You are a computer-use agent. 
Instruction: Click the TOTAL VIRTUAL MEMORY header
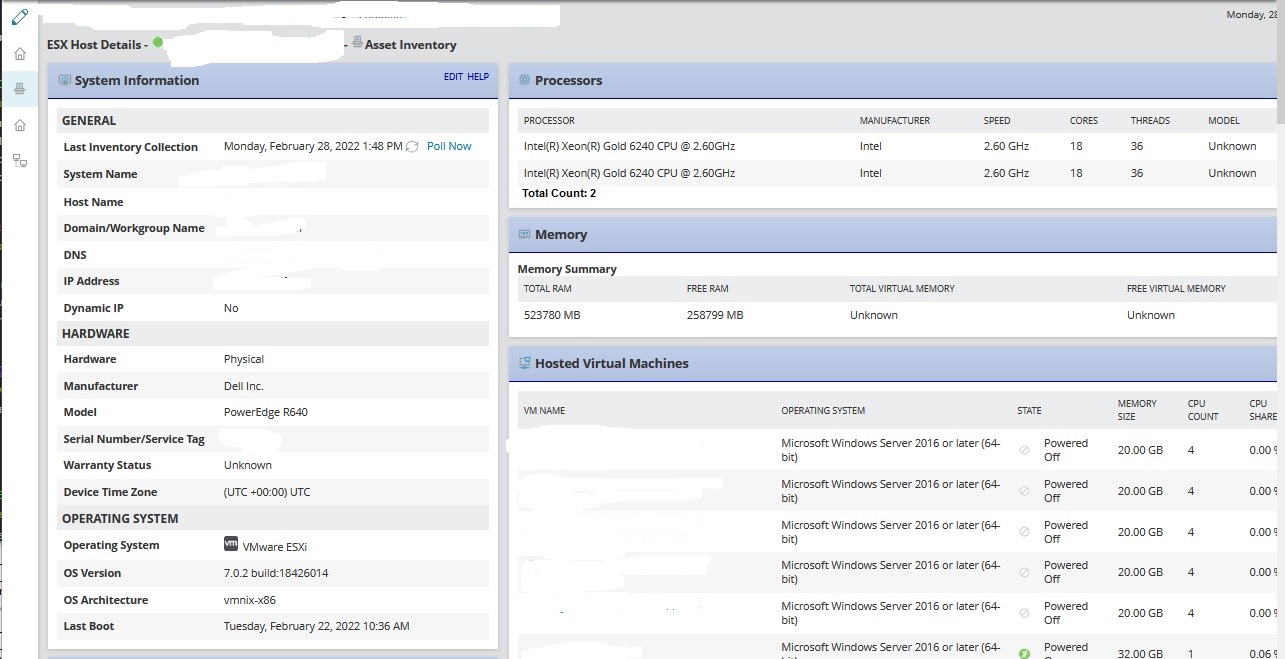902,289
